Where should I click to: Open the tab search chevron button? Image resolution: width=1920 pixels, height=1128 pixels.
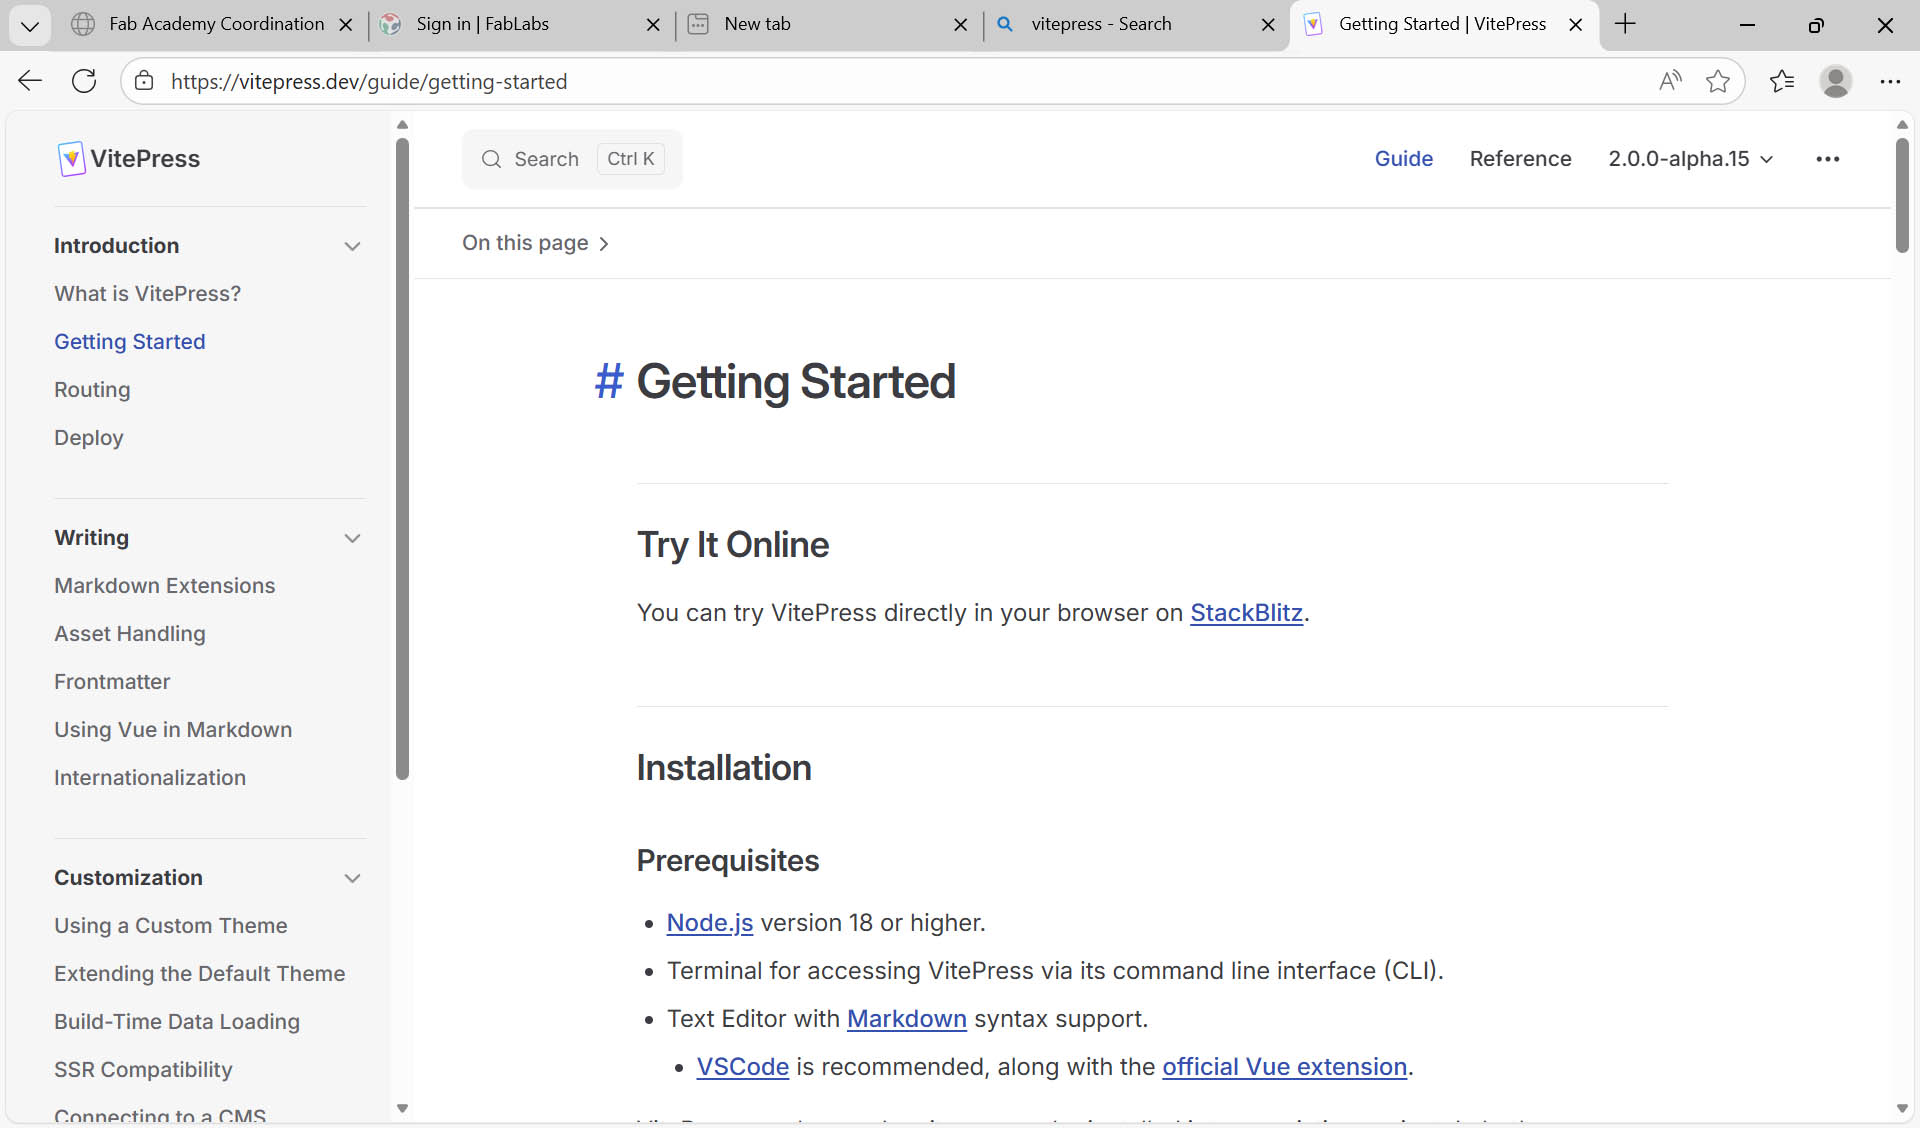click(30, 25)
